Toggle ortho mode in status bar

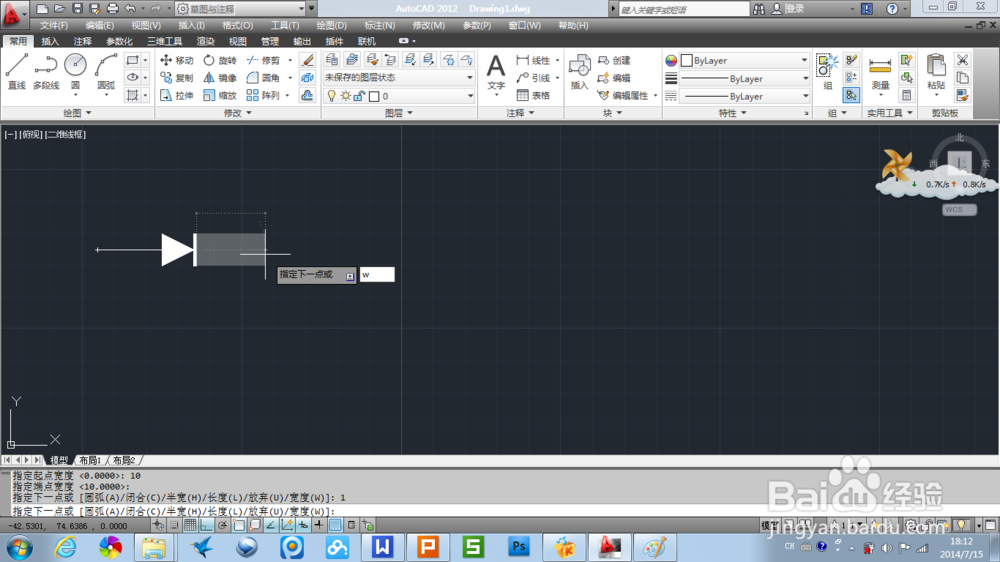click(206, 525)
